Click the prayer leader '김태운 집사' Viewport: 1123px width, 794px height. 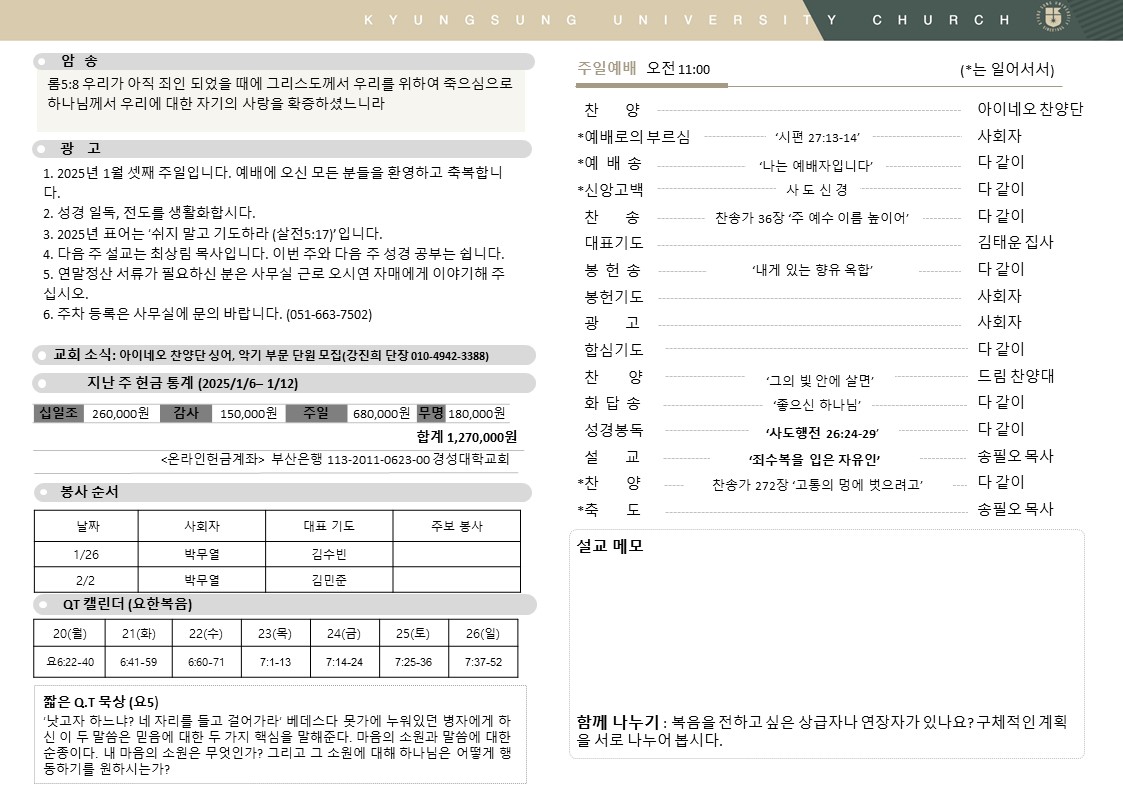(x=1016, y=243)
